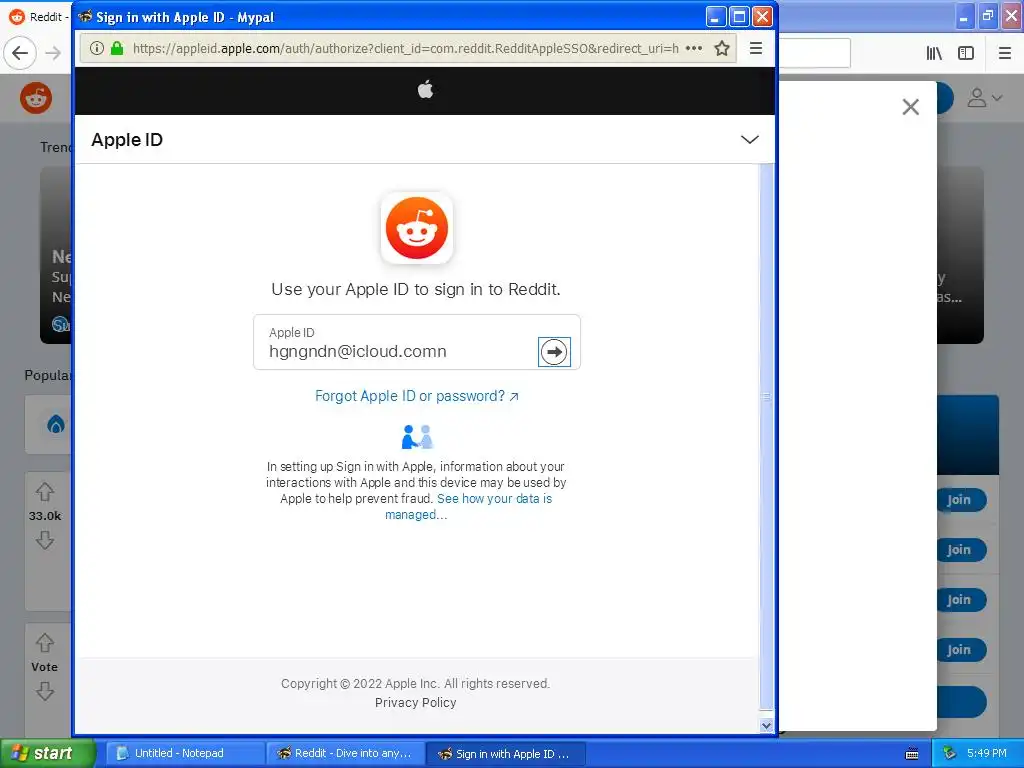The height and width of the screenshot is (768, 1024).
Task: Click the 5:49 PM clock
Action: [x=987, y=753]
